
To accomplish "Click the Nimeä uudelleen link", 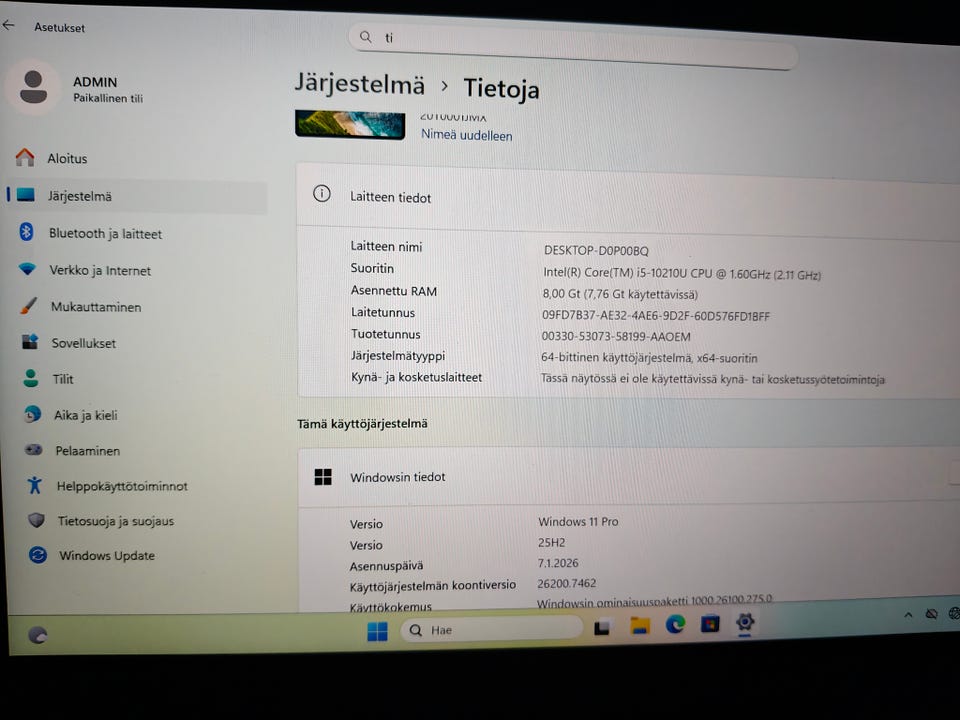I will pyautogui.click(x=467, y=135).
